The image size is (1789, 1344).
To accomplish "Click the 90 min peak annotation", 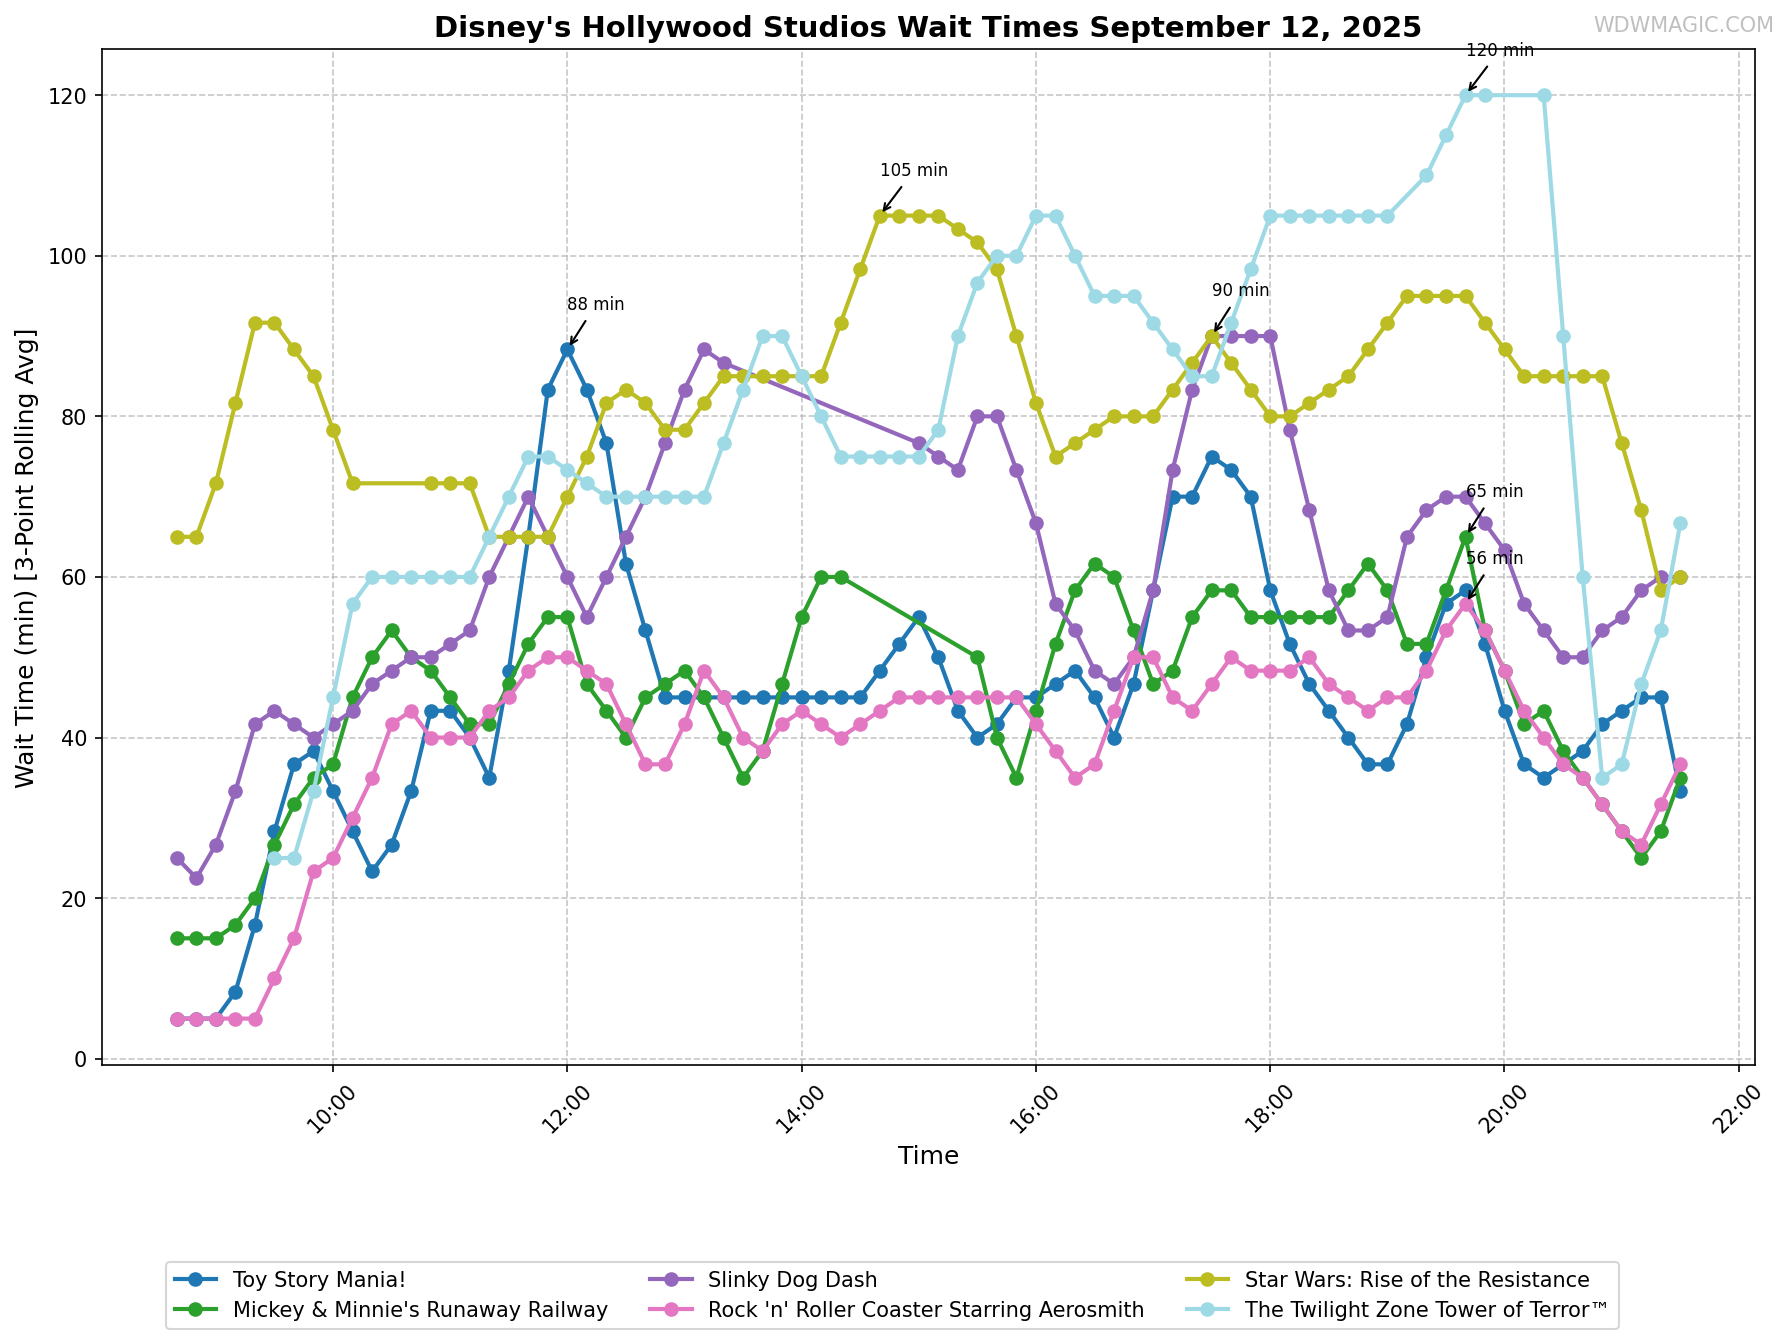I will pos(1240,291).
